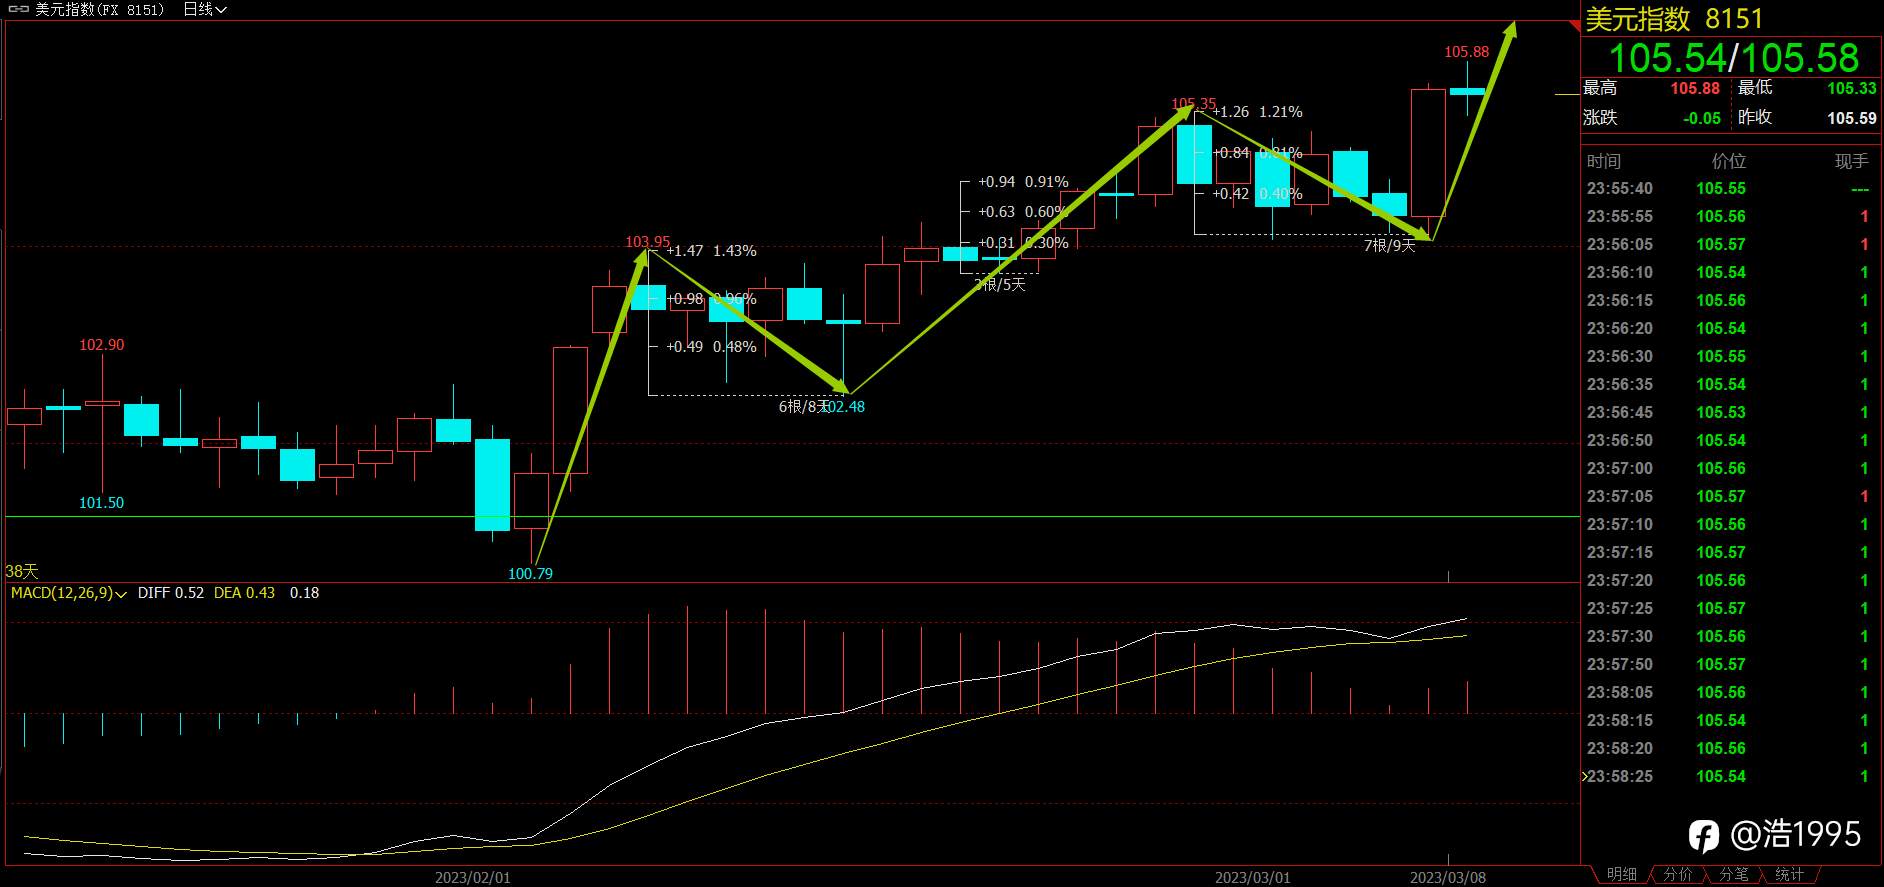1884x887 pixels.
Task: Select the 23:56:05 tick row
Action: point(1730,244)
